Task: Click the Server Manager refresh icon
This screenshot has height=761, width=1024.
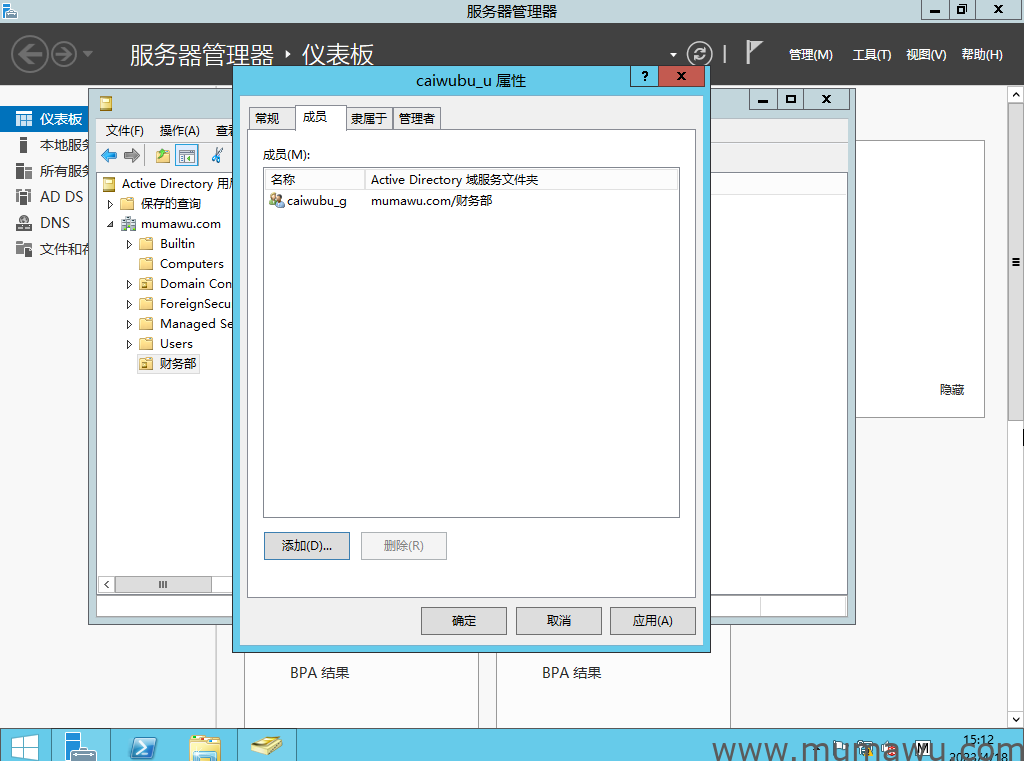Action: (x=700, y=54)
